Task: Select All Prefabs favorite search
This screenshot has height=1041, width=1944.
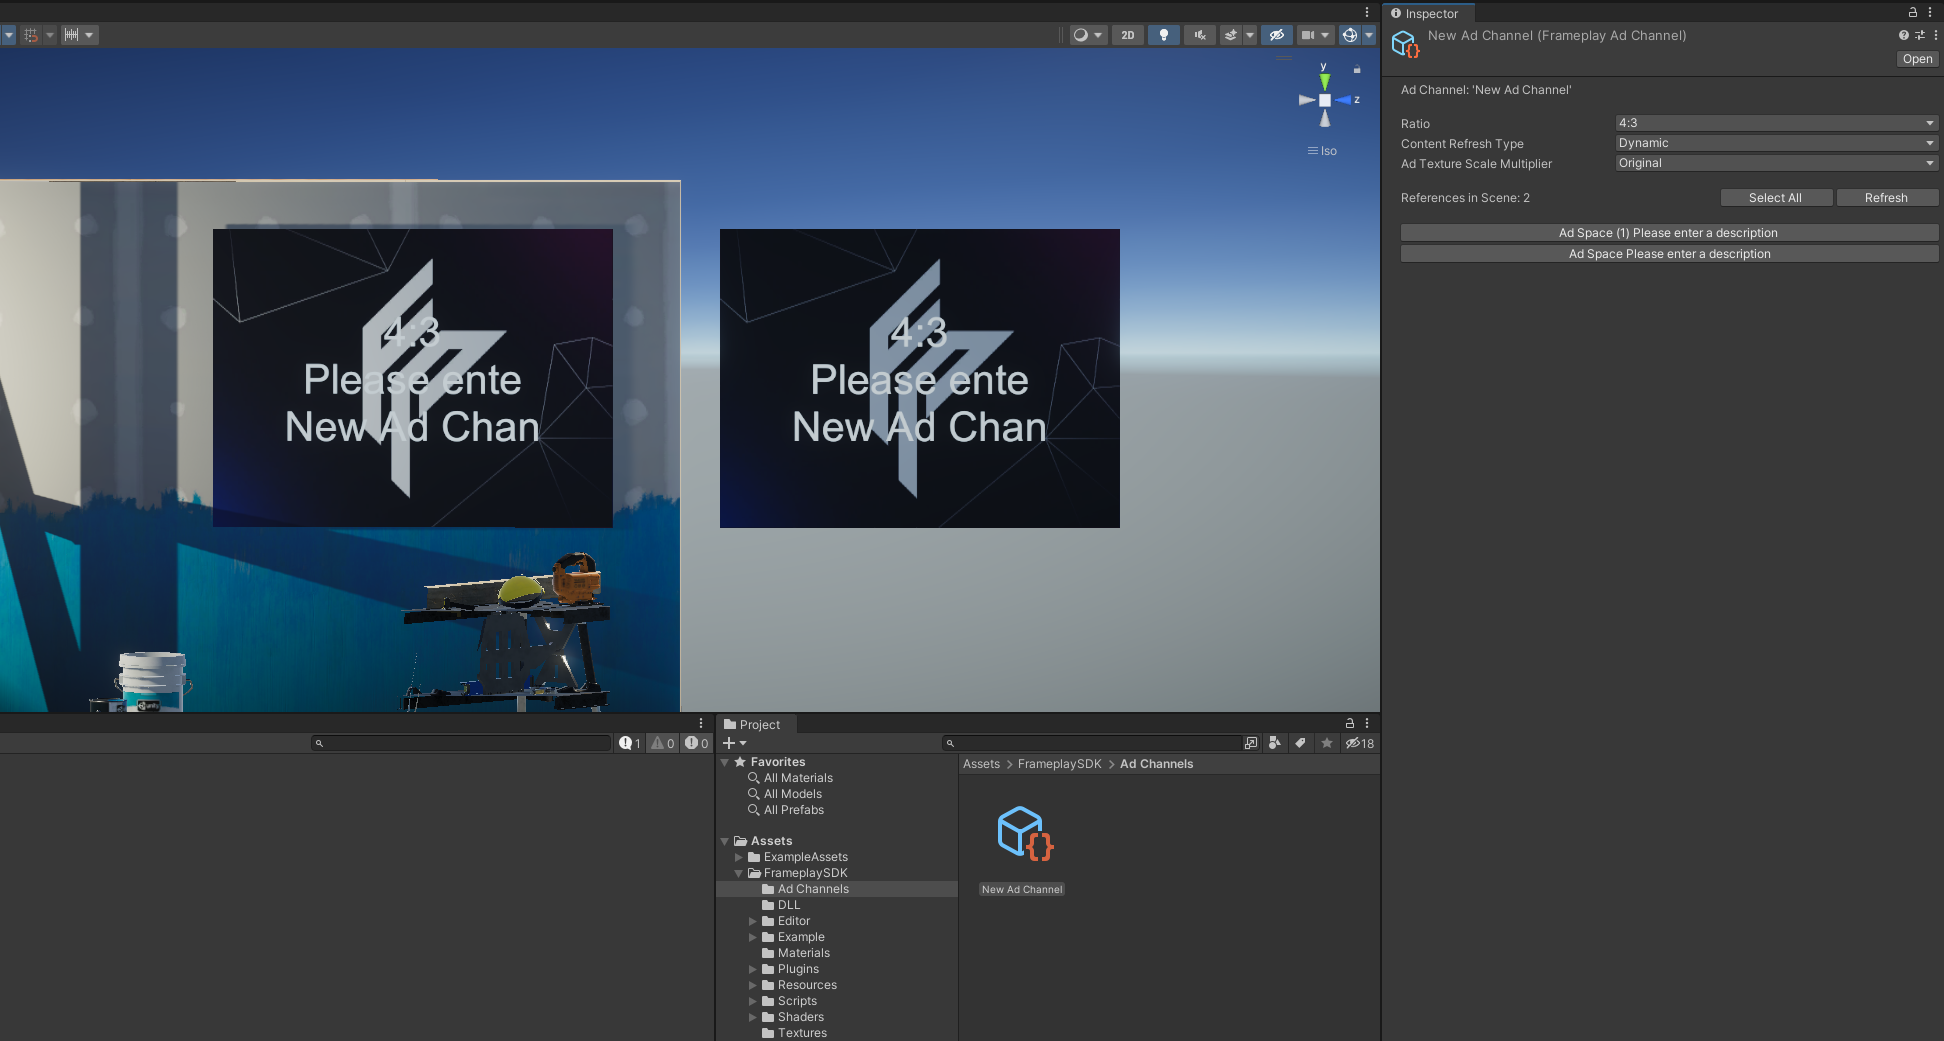Action: (x=794, y=810)
